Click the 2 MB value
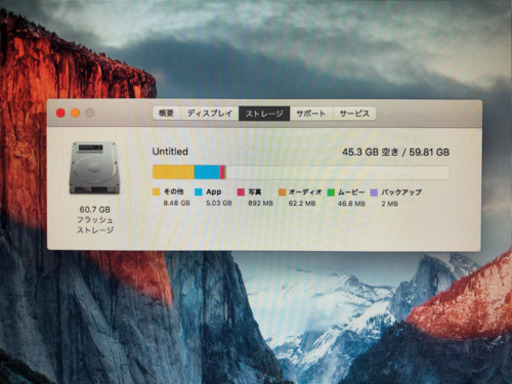 tap(390, 203)
